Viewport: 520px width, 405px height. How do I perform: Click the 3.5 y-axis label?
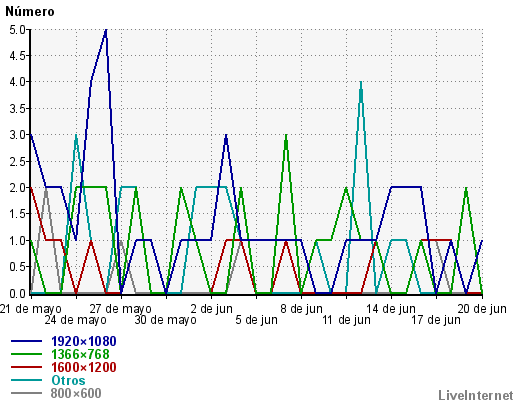click(17, 109)
